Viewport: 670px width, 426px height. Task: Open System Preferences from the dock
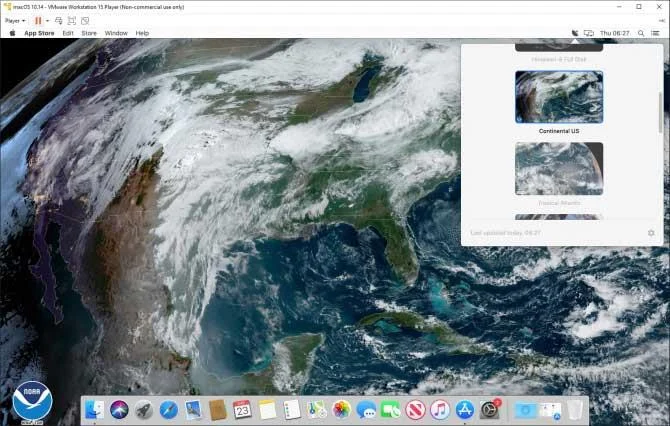(489, 410)
